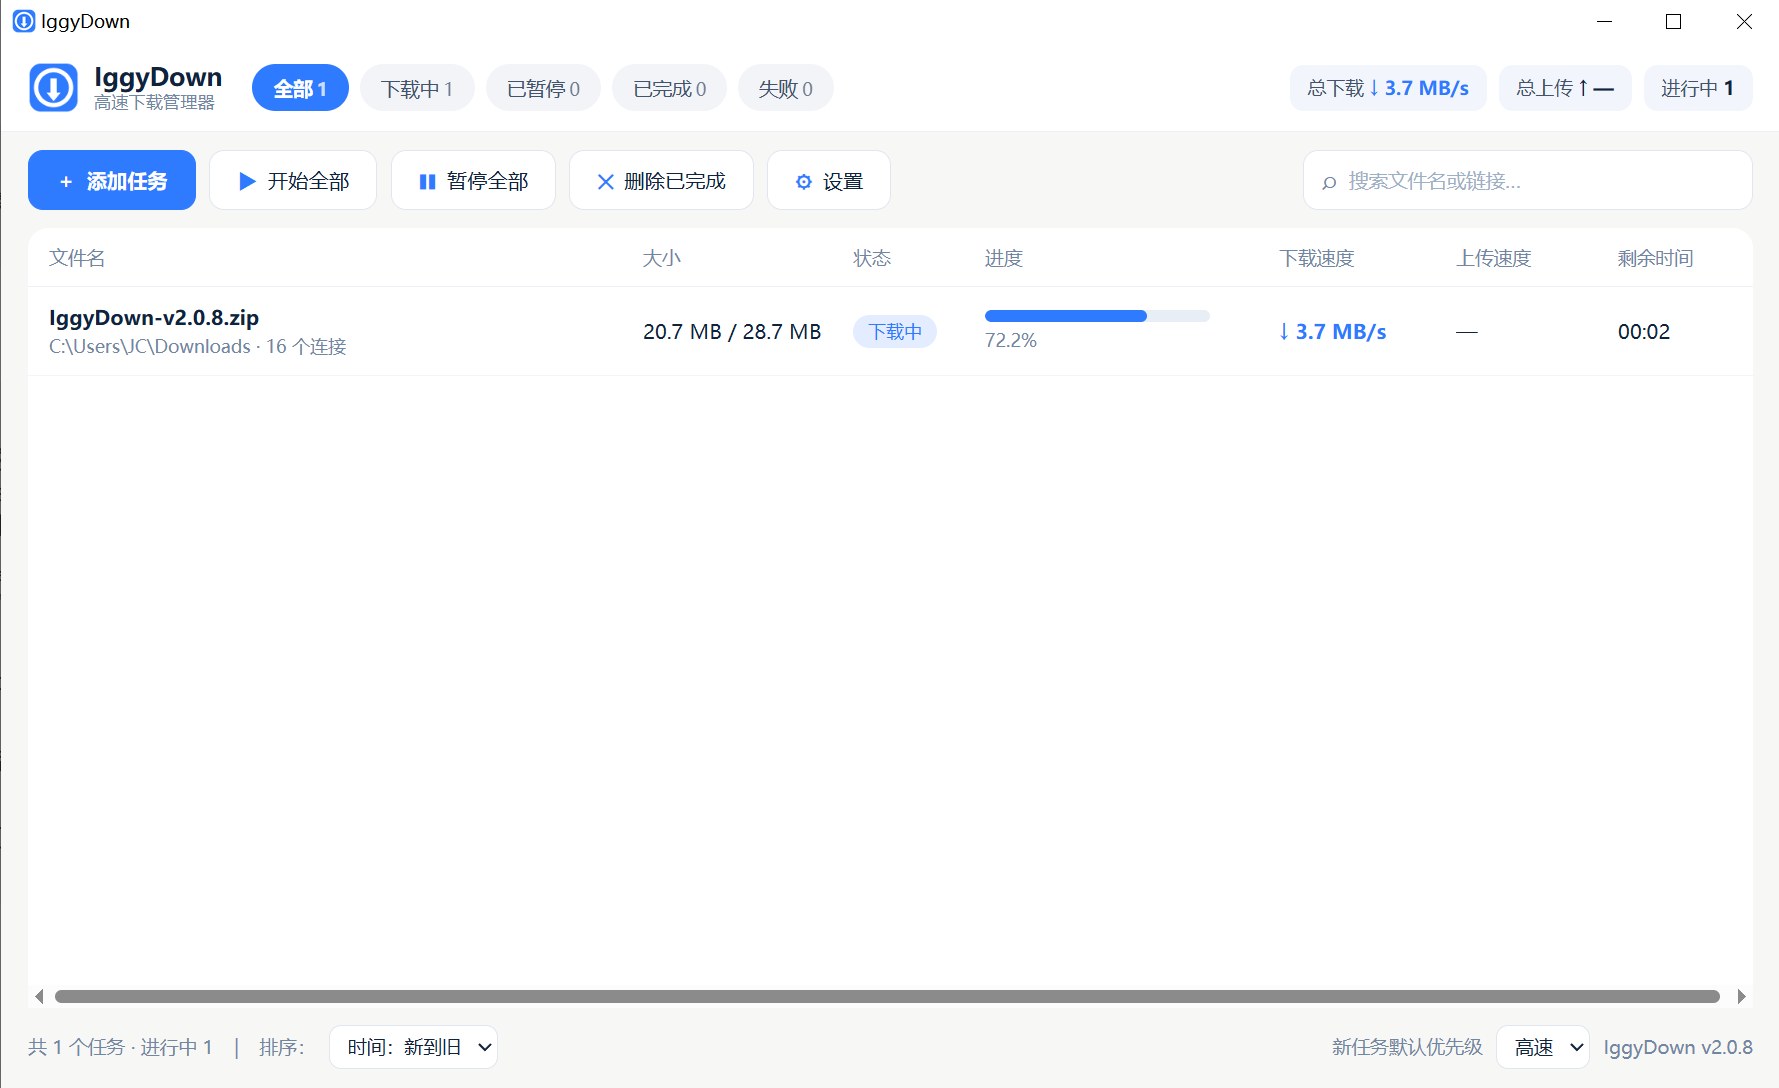Delete completed tasks

[x=661, y=180]
